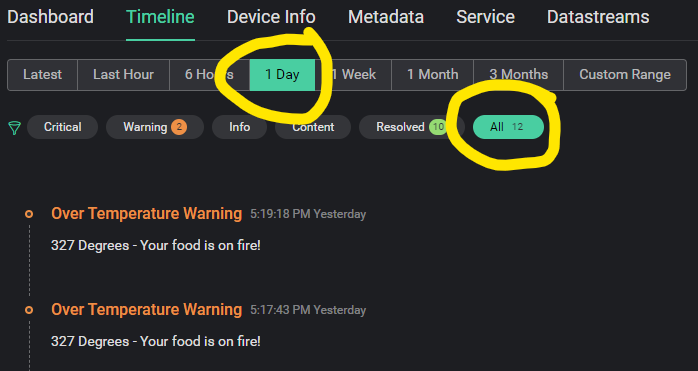Show Latest time range

(x=43, y=74)
